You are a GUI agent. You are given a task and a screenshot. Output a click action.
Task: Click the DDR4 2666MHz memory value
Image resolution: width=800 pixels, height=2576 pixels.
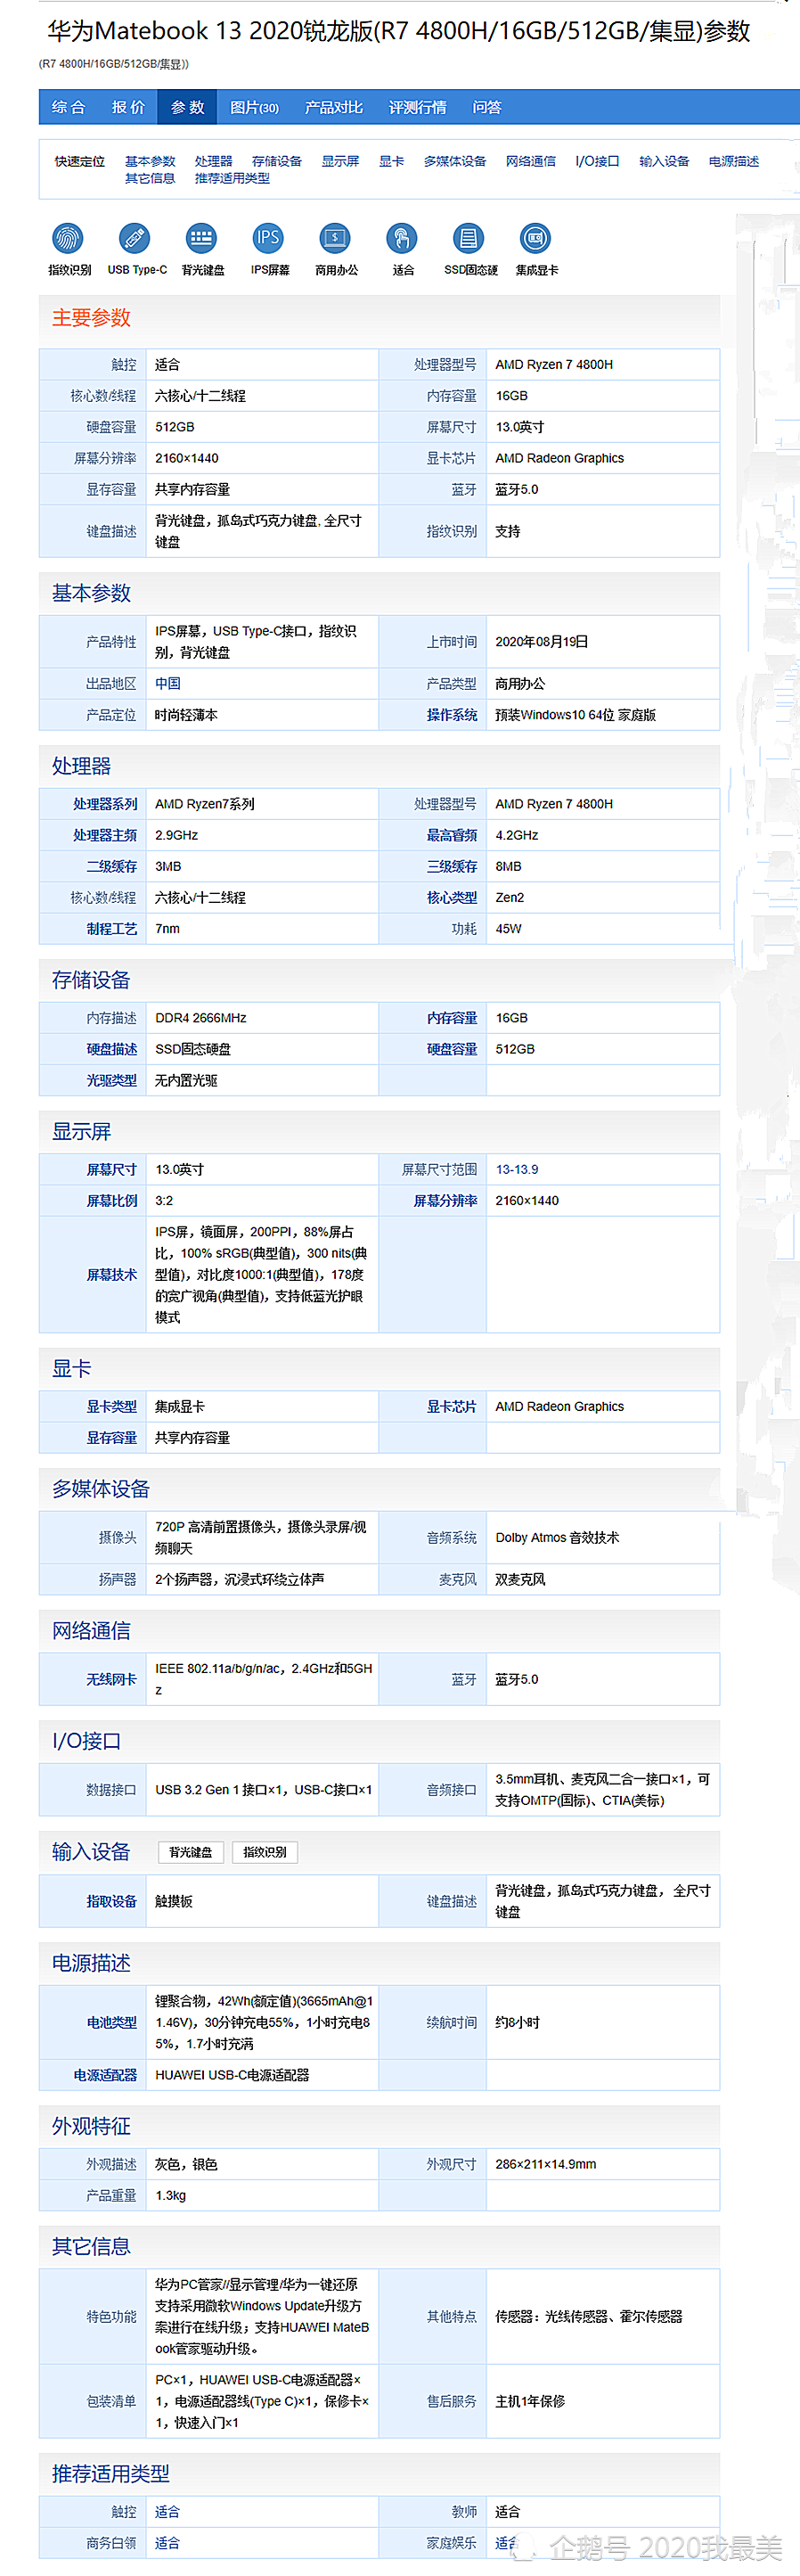201,1018
